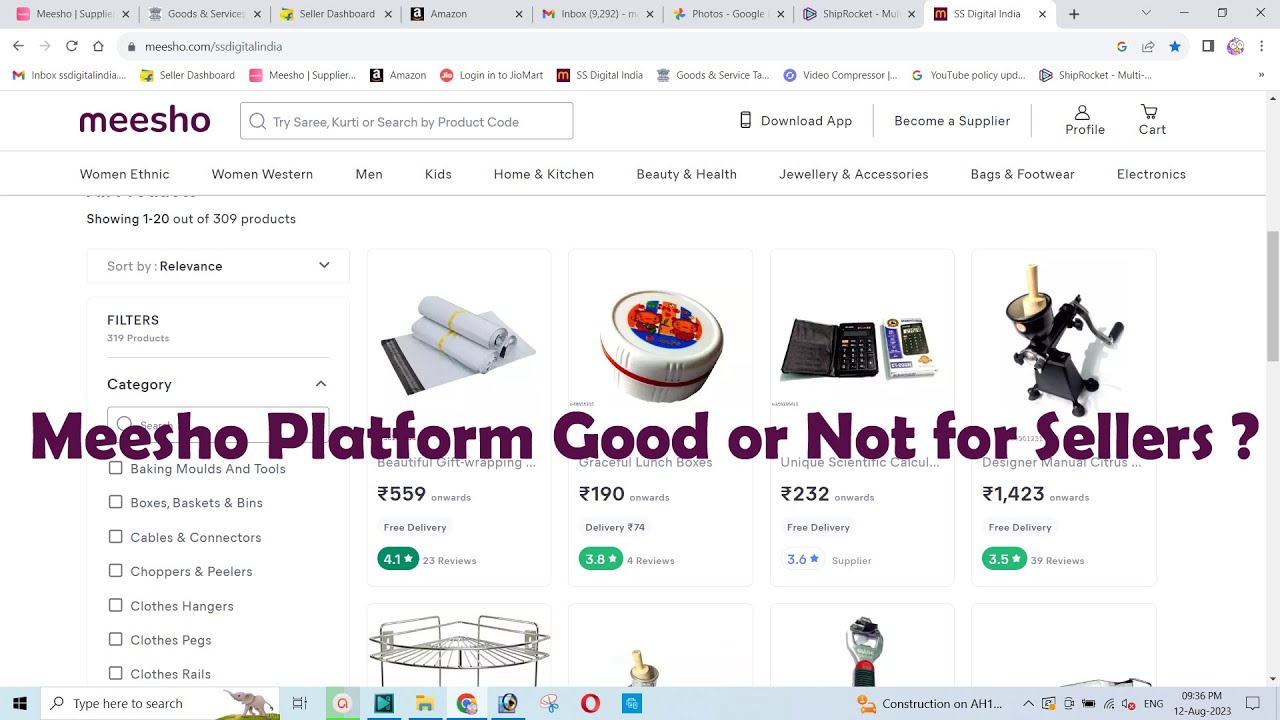Check the Baking Moulds And Tools filter

coord(116,468)
